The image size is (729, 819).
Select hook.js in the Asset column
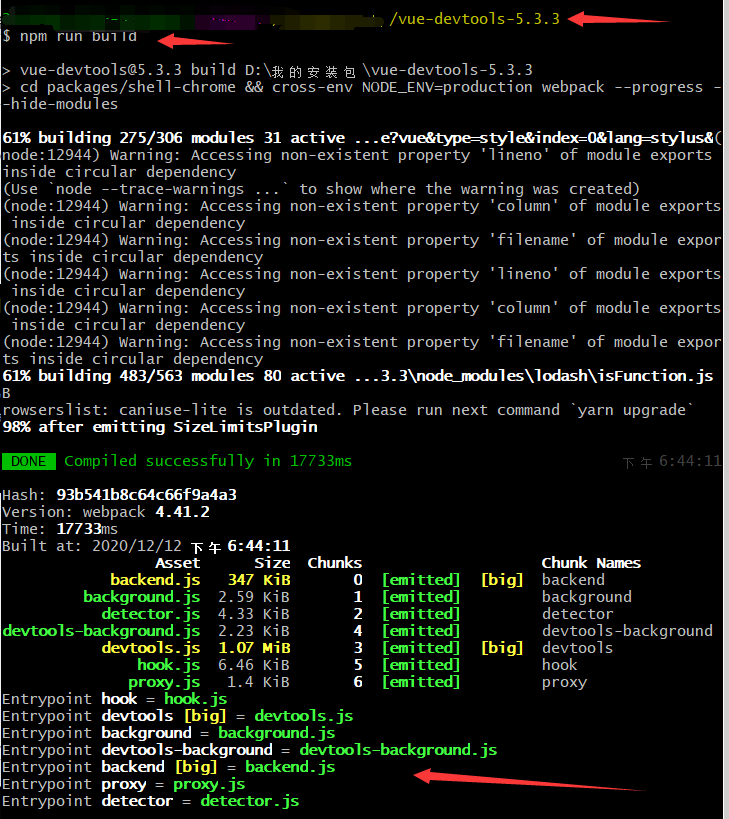click(169, 665)
